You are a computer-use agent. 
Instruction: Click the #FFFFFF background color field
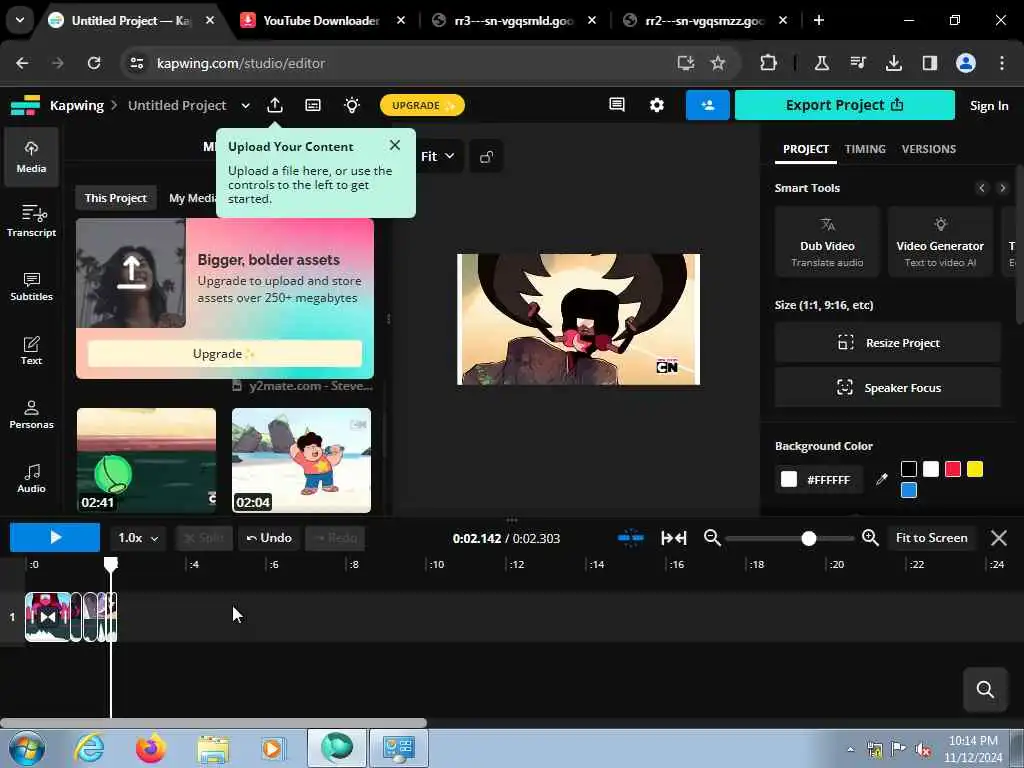820,480
